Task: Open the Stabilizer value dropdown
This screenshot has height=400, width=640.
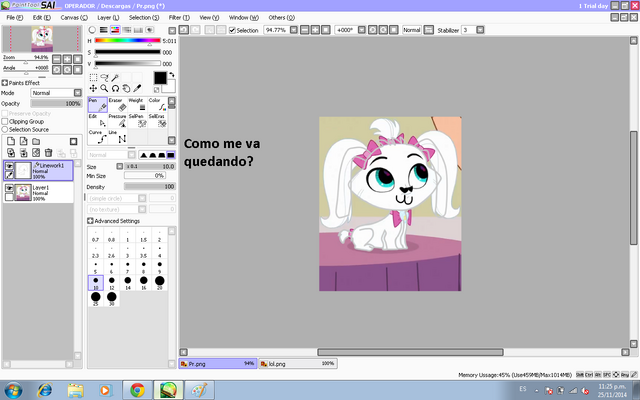Action: (x=480, y=30)
